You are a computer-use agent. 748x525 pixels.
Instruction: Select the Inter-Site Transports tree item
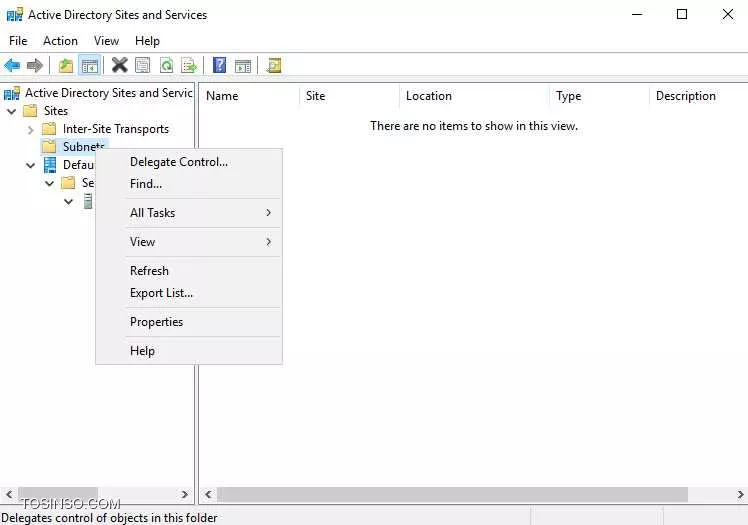coord(116,129)
